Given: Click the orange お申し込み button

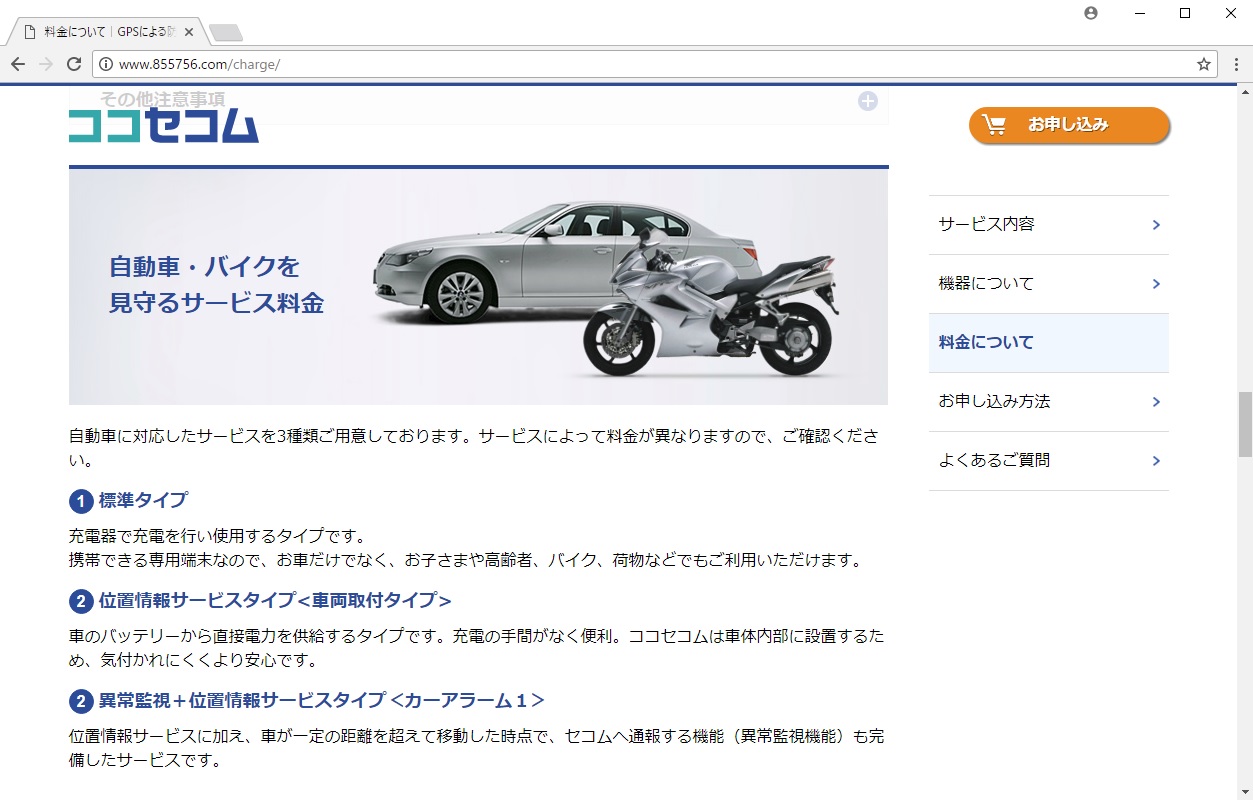Looking at the screenshot, I should [1069, 125].
